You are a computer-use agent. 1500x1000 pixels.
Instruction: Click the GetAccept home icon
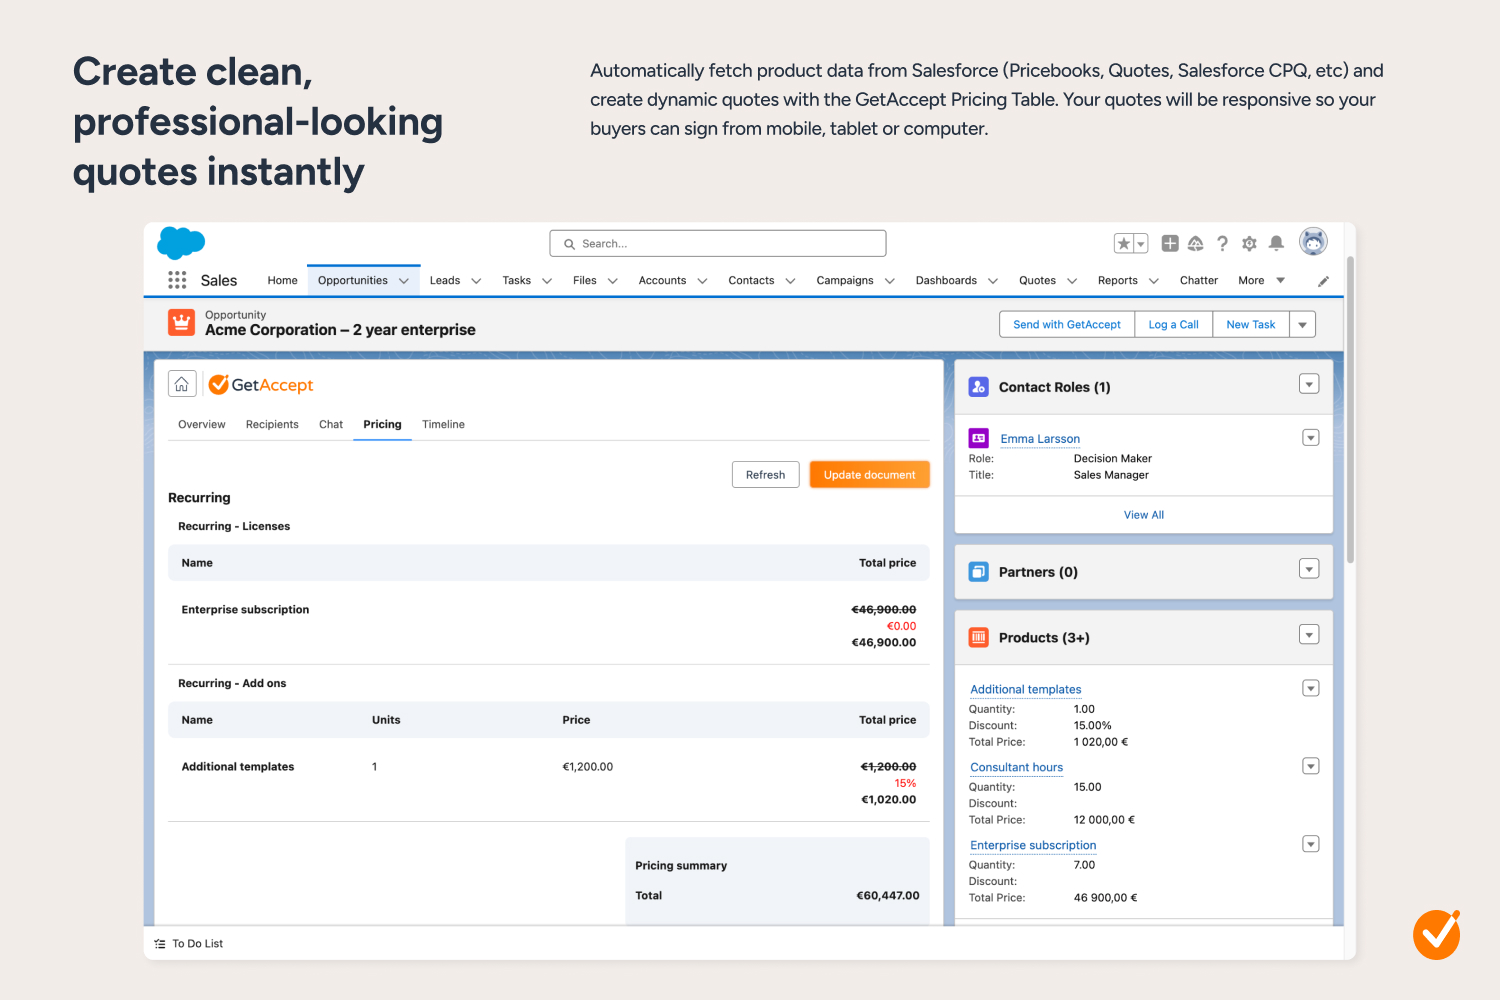pos(182,385)
